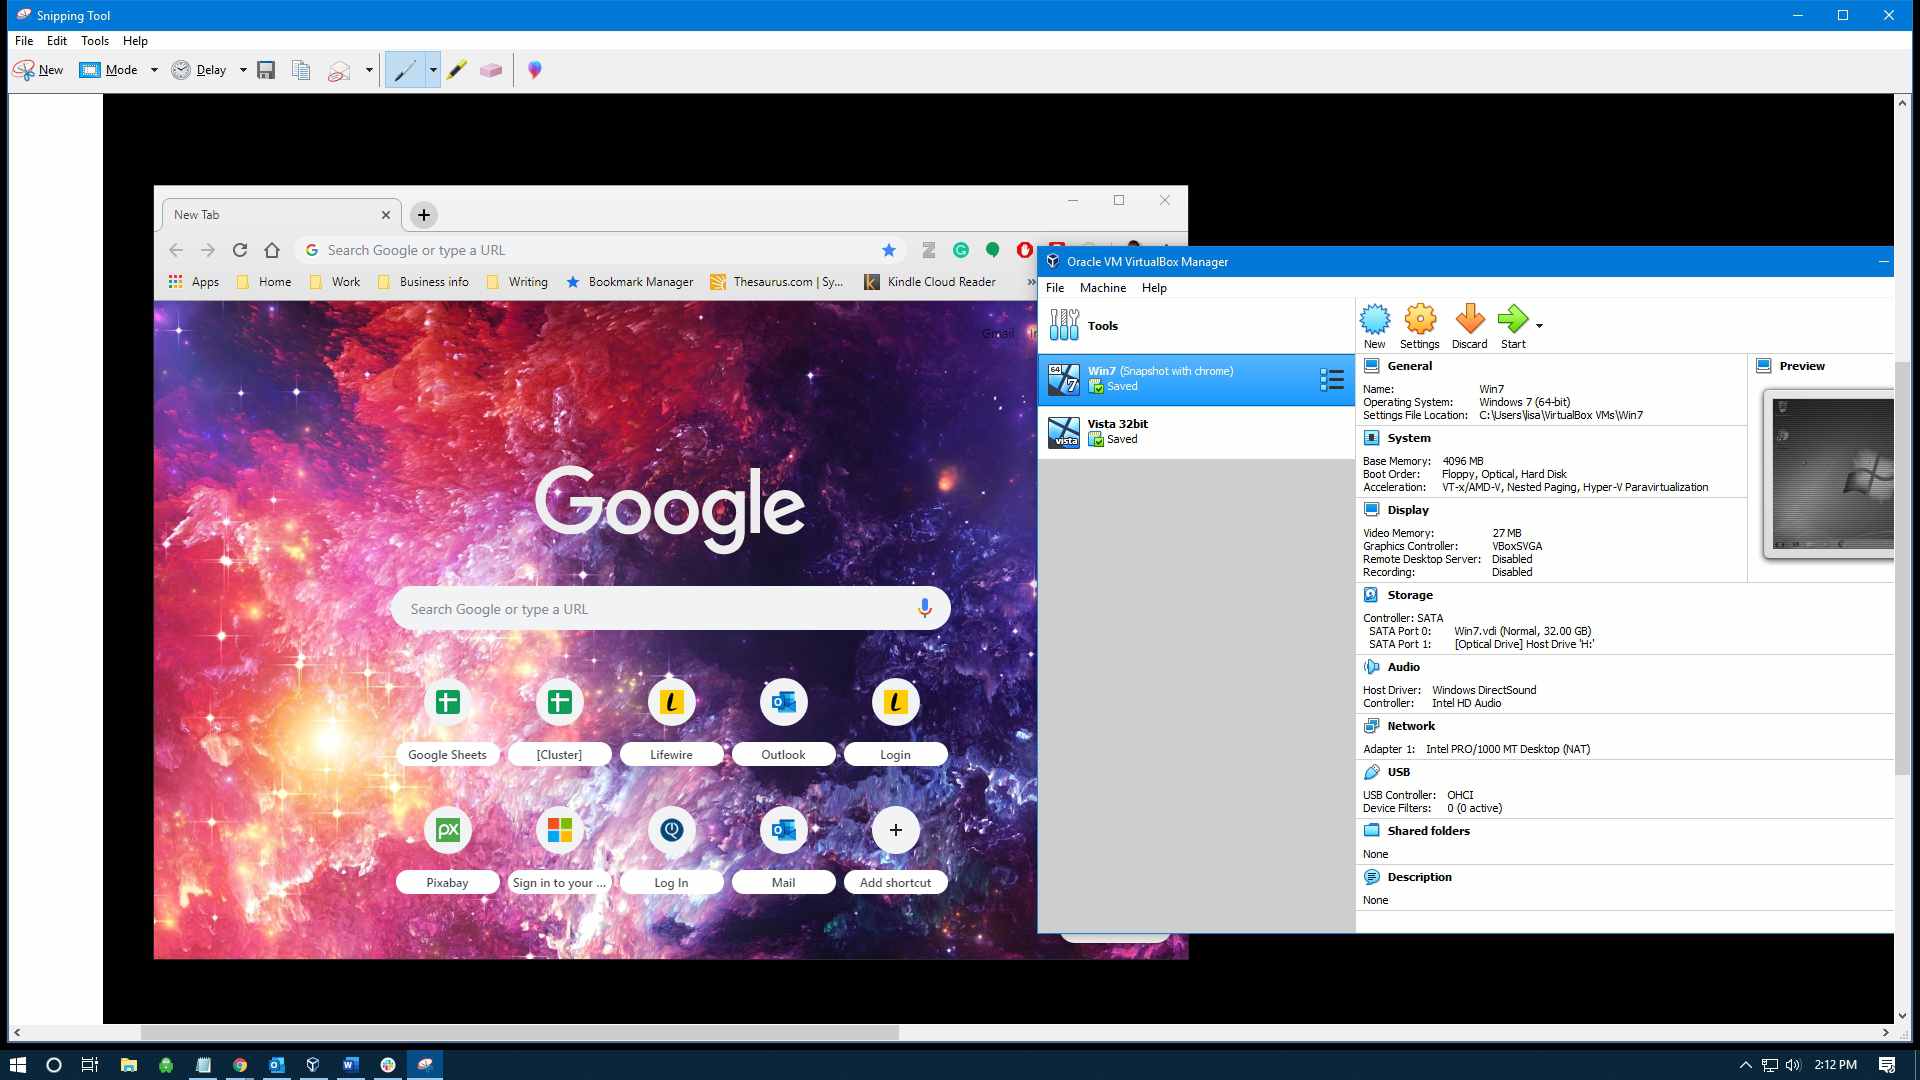
Task: Select the Vista 32bit virtual machine
Action: 1196,432
